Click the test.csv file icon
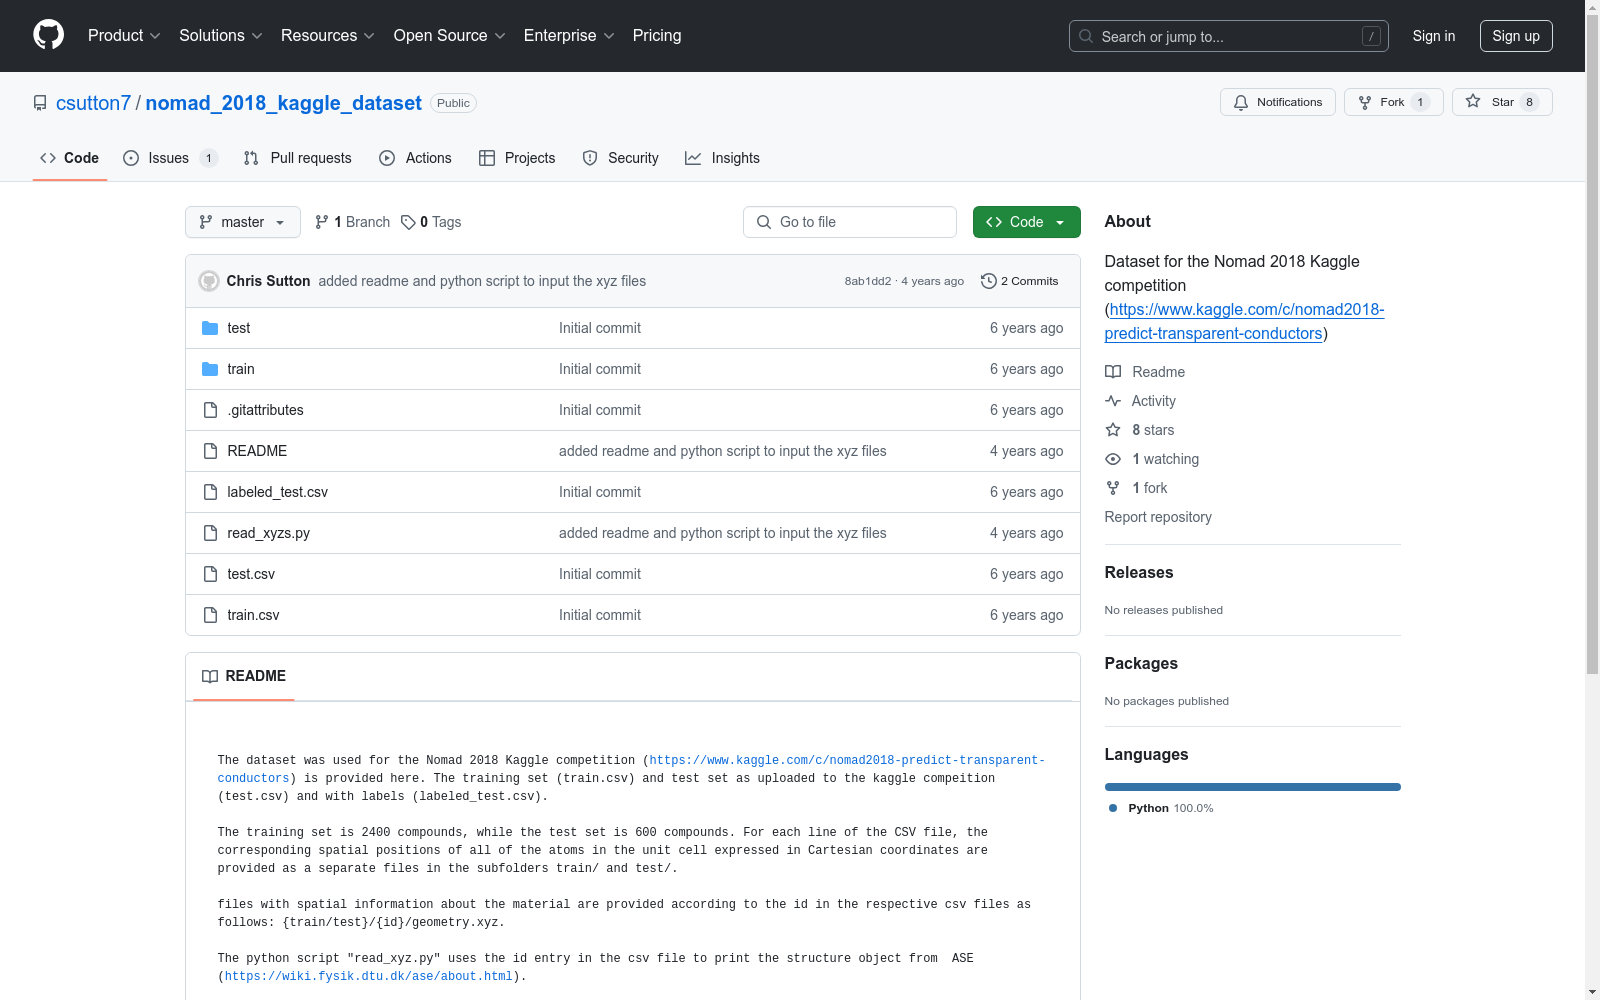Viewport: 1600px width, 1000px height. (x=210, y=574)
